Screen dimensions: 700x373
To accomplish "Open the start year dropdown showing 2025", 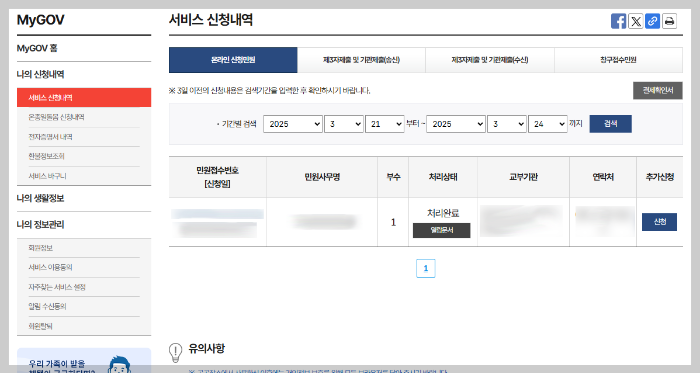I will [x=293, y=124].
